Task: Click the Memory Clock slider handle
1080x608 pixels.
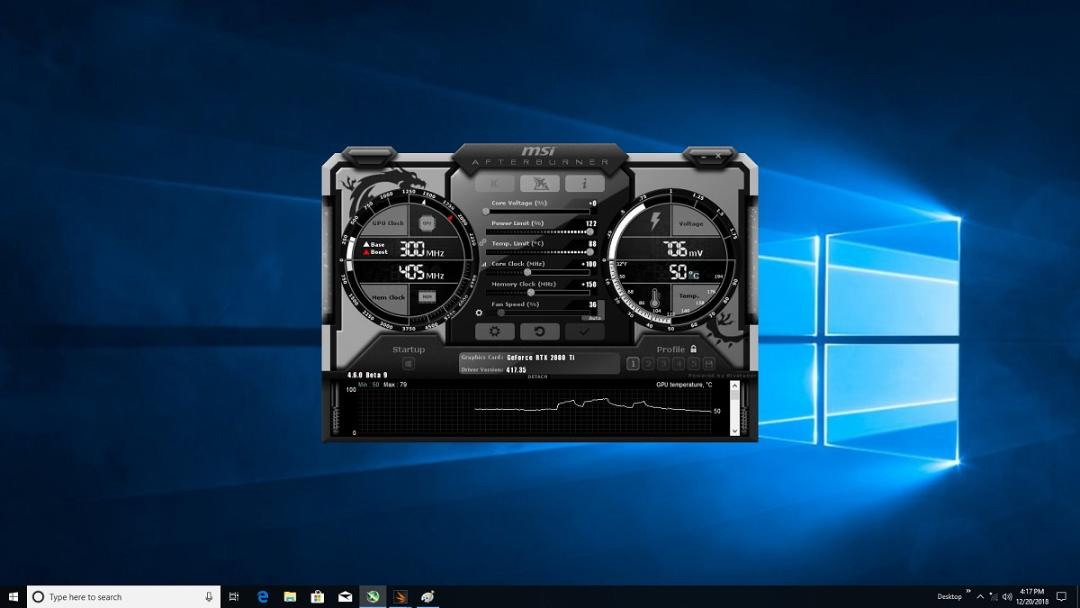Action: point(531,293)
